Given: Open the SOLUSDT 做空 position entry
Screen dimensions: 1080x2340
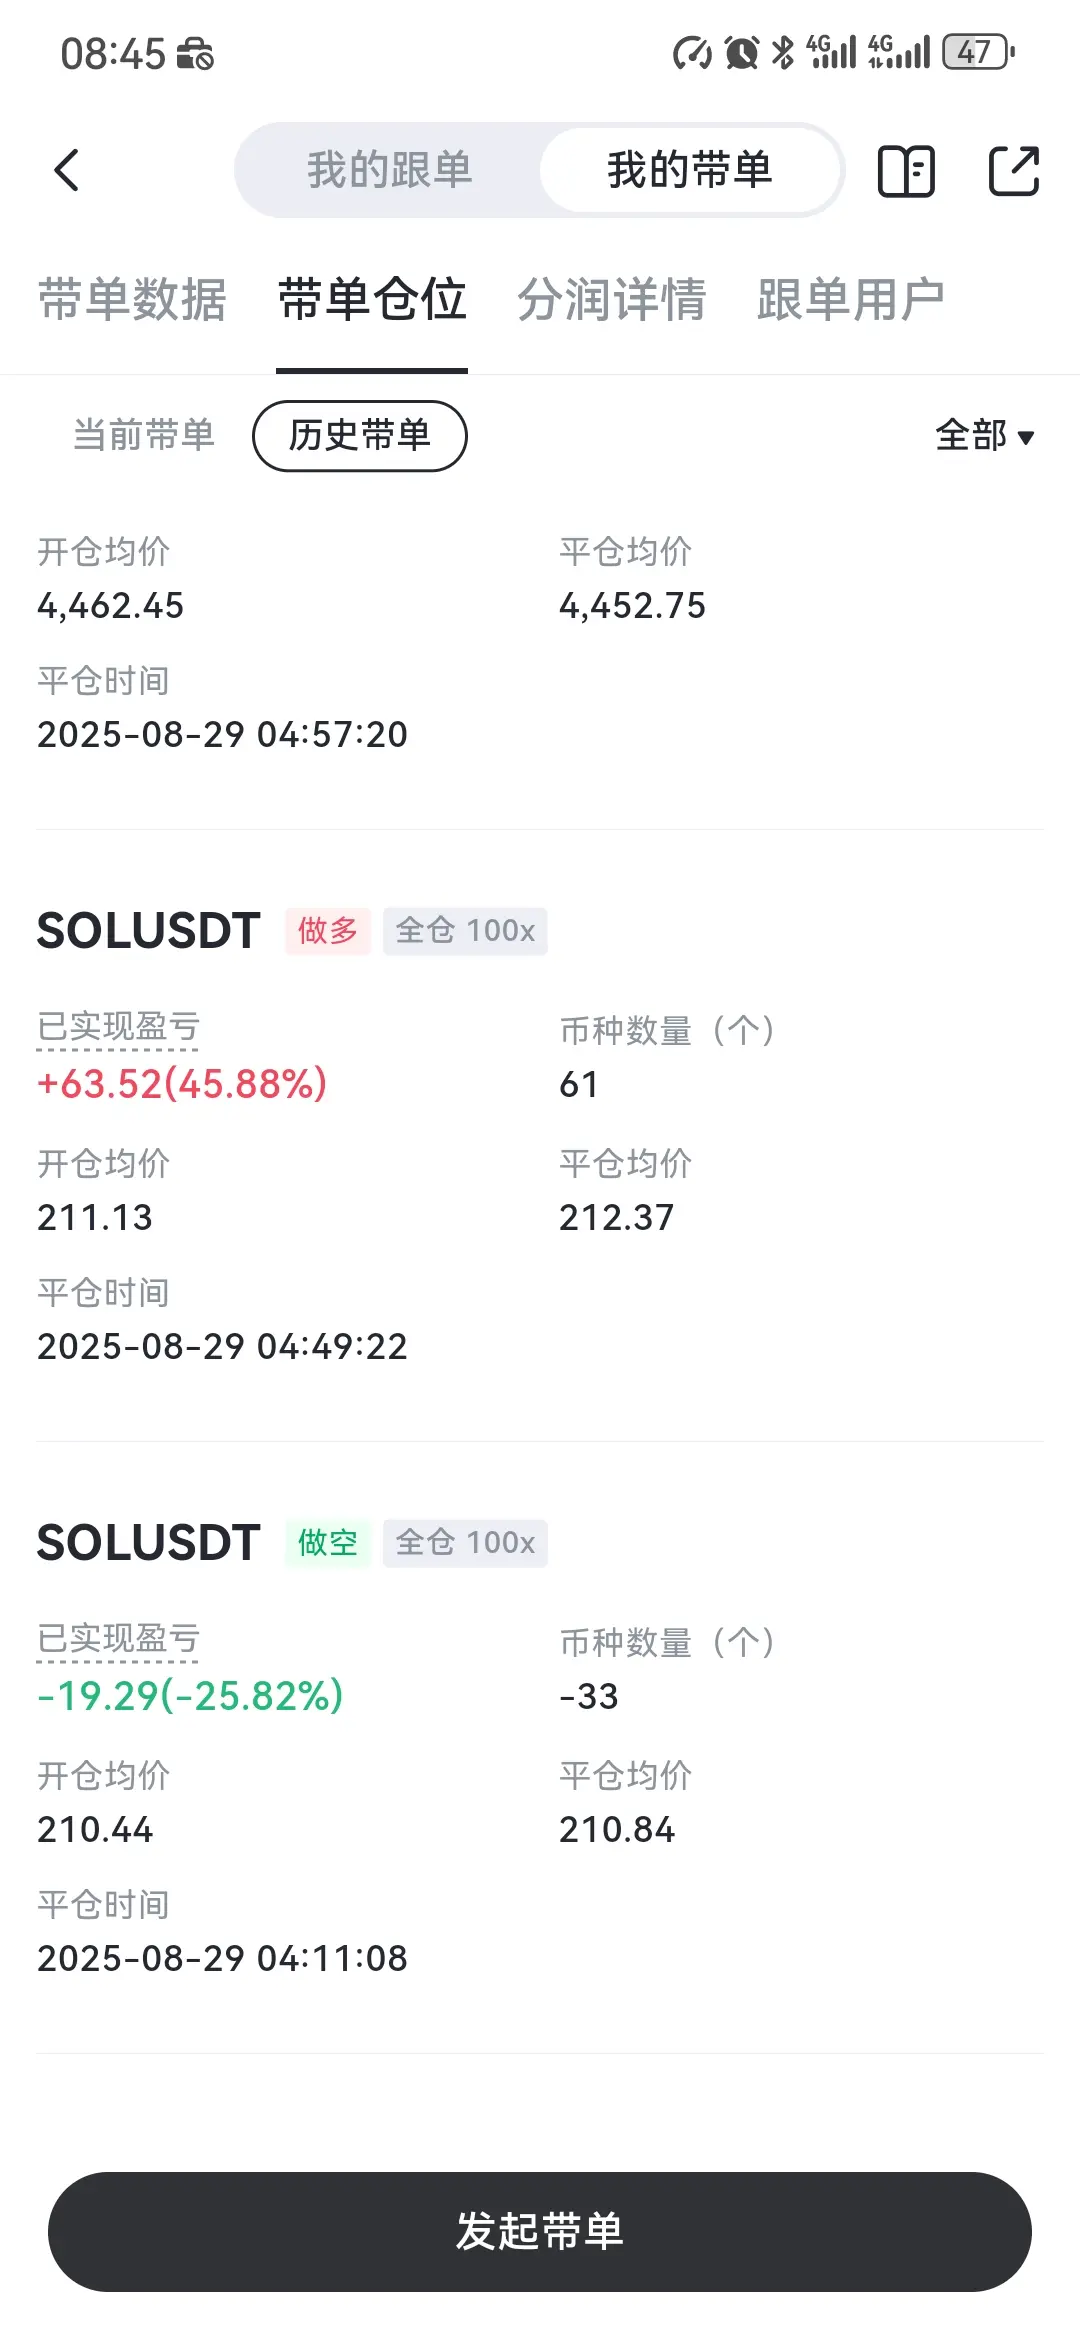Looking at the screenshot, I should click(540, 1748).
